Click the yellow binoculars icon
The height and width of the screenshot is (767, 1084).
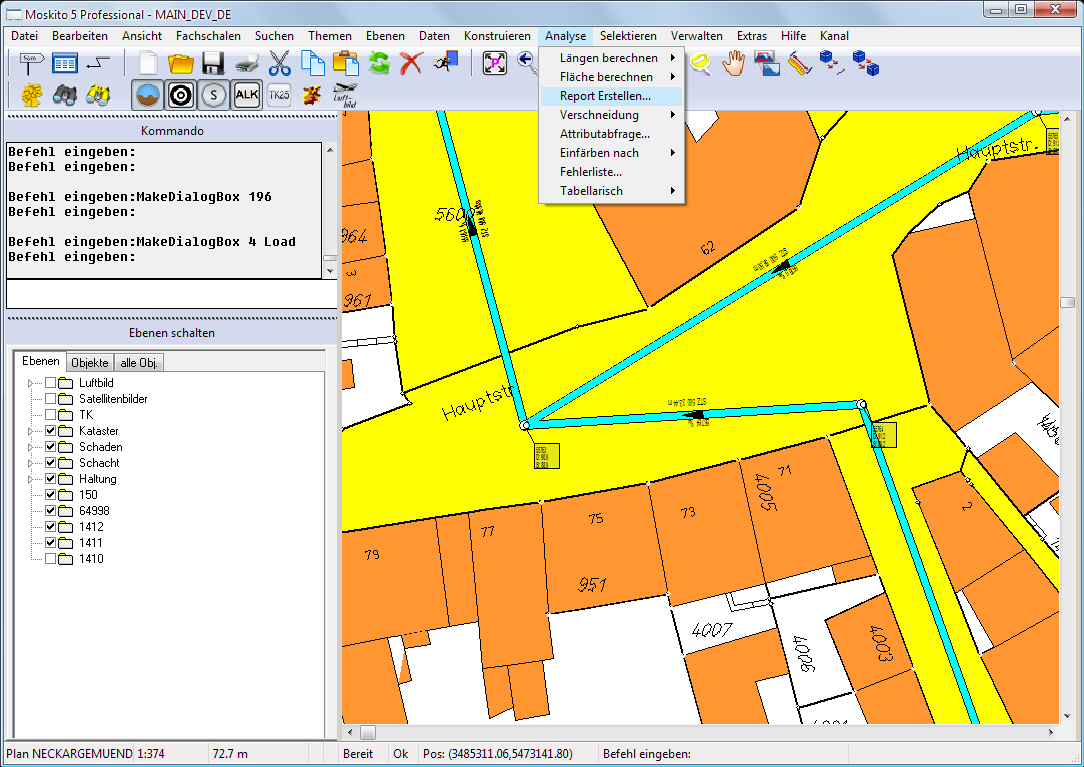point(98,95)
